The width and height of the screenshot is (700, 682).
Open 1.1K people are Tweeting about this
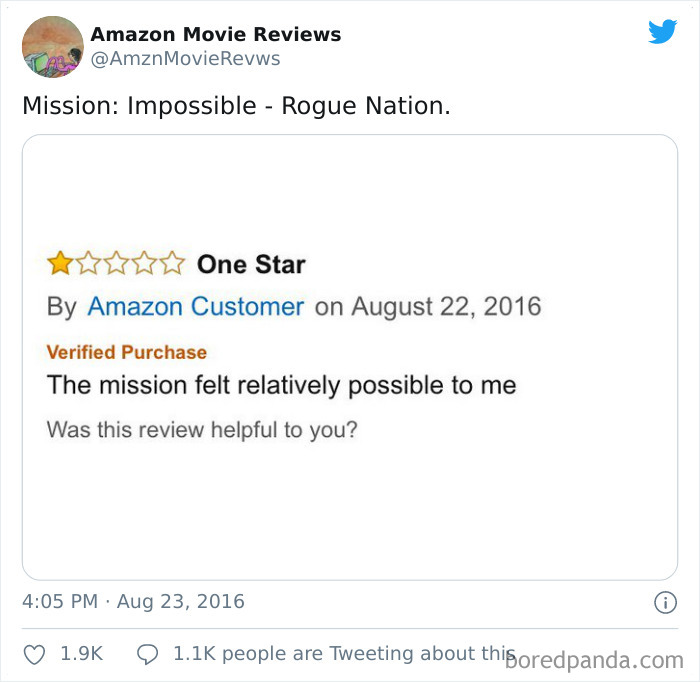click(344, 654)
